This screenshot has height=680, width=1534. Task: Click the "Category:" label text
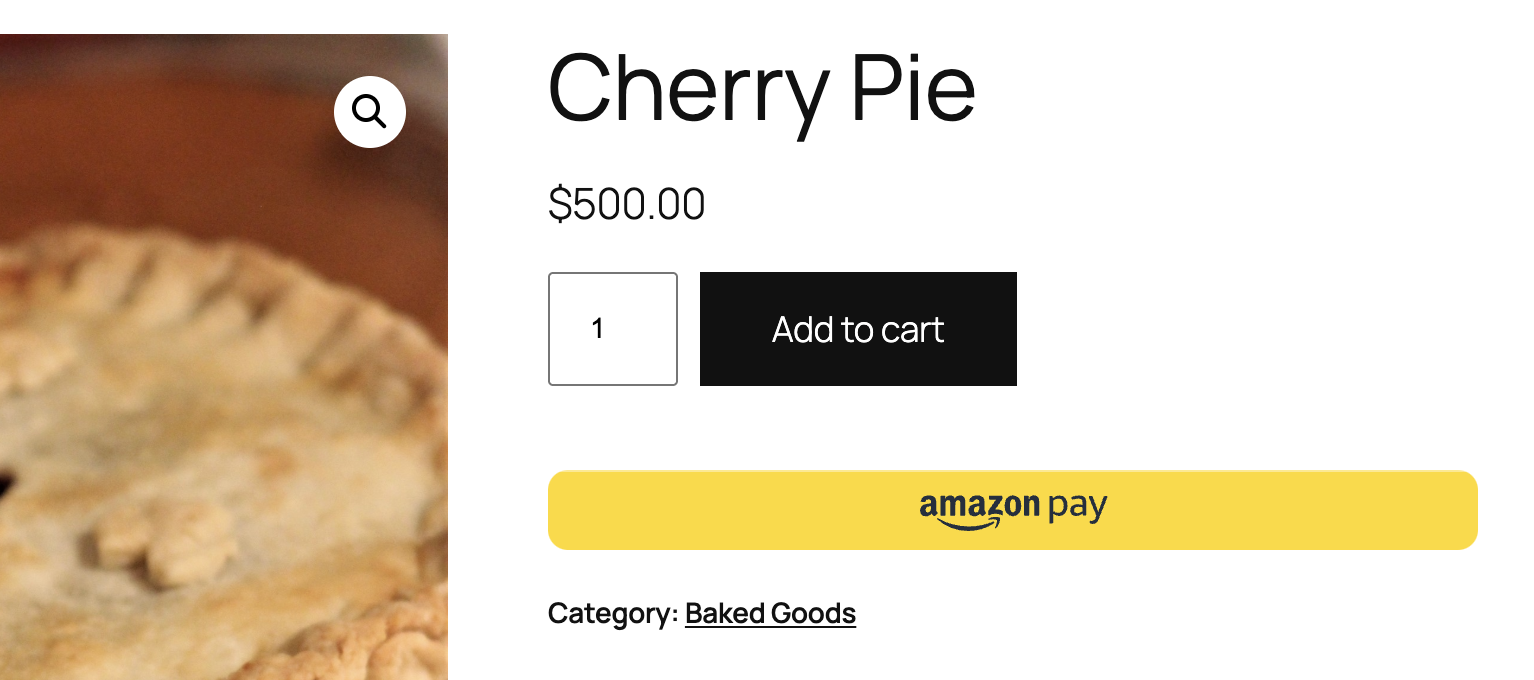coord(613,613)
